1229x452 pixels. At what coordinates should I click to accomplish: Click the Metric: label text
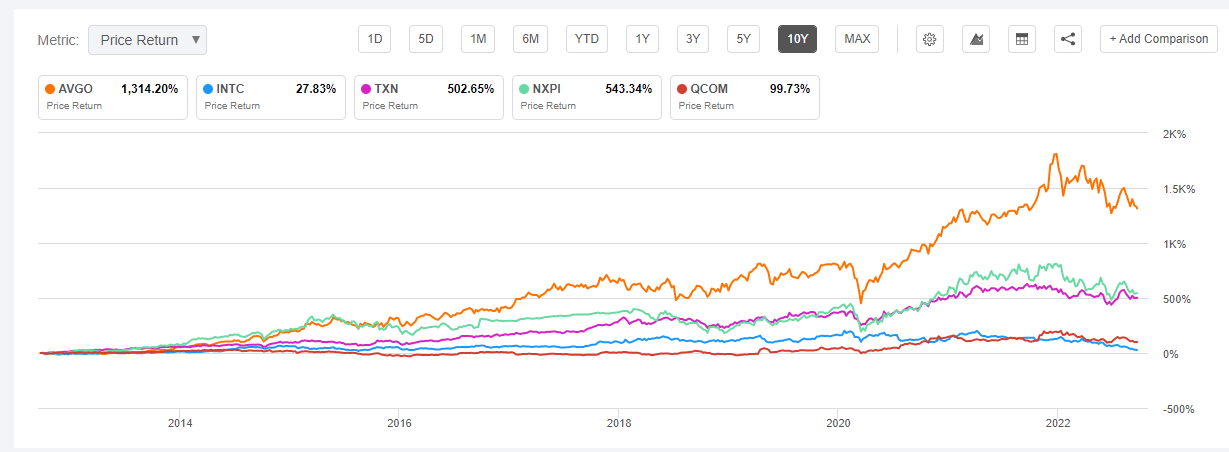coord(58,40)
